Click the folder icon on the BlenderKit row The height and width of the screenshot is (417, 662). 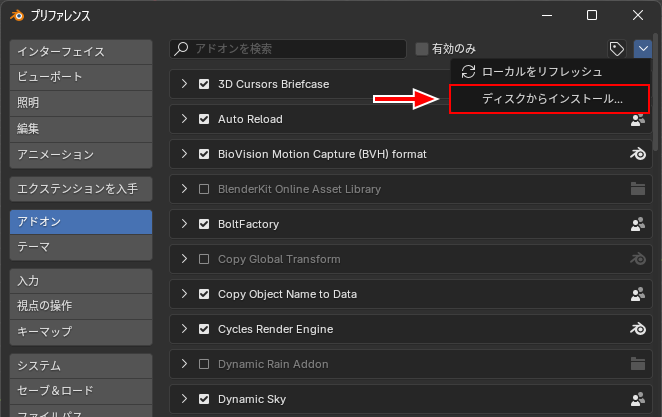point(637,189)
